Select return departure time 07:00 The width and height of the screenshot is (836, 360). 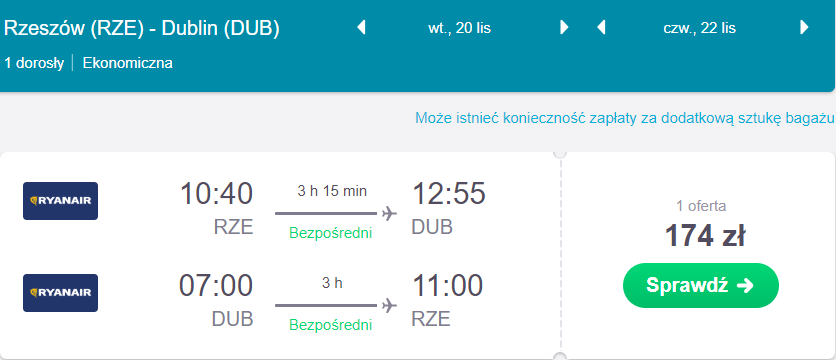click(215, 285)
